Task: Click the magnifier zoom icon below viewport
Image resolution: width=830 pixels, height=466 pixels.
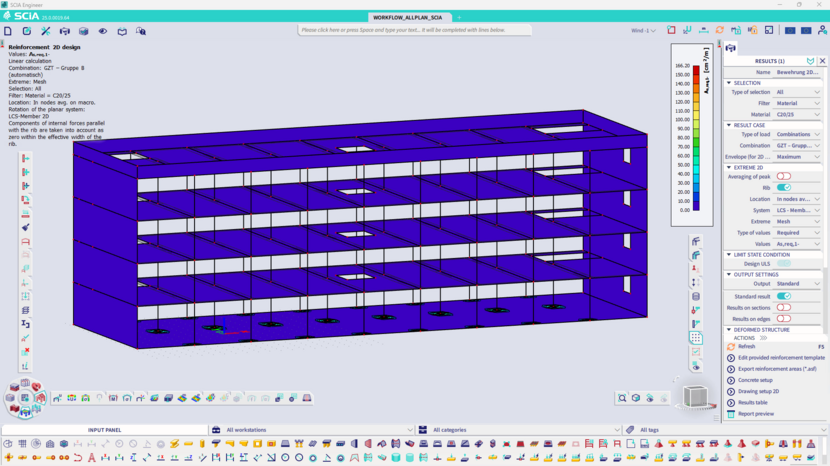Action: point(622,398)
